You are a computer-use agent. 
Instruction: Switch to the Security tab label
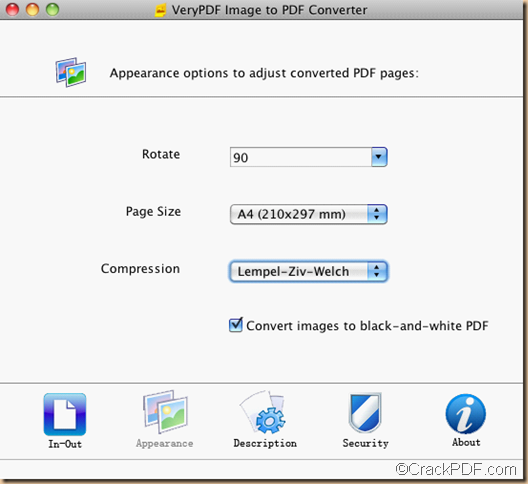pos(365,443)
